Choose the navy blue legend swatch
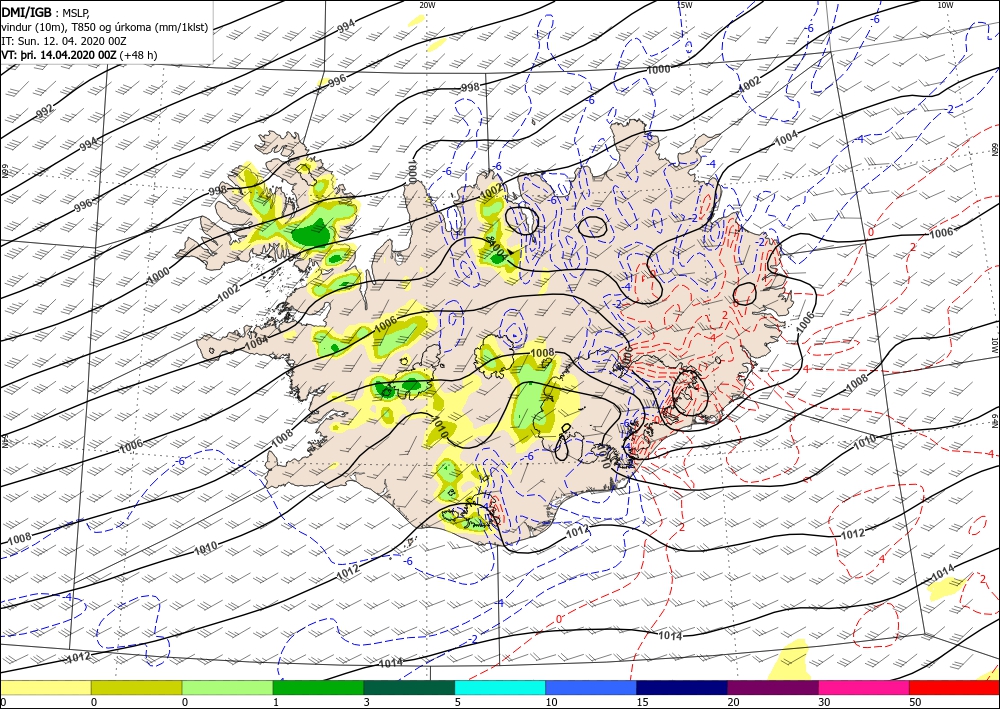Screen dimensions: 1000x709 pyautogui.click(x=682, y=687)
